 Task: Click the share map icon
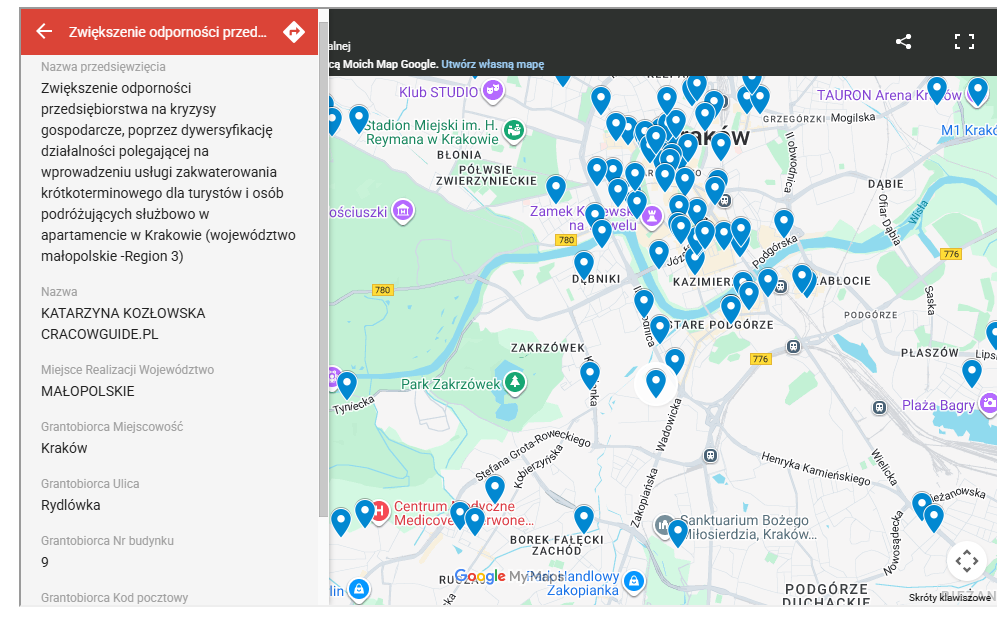pos(903,42)
